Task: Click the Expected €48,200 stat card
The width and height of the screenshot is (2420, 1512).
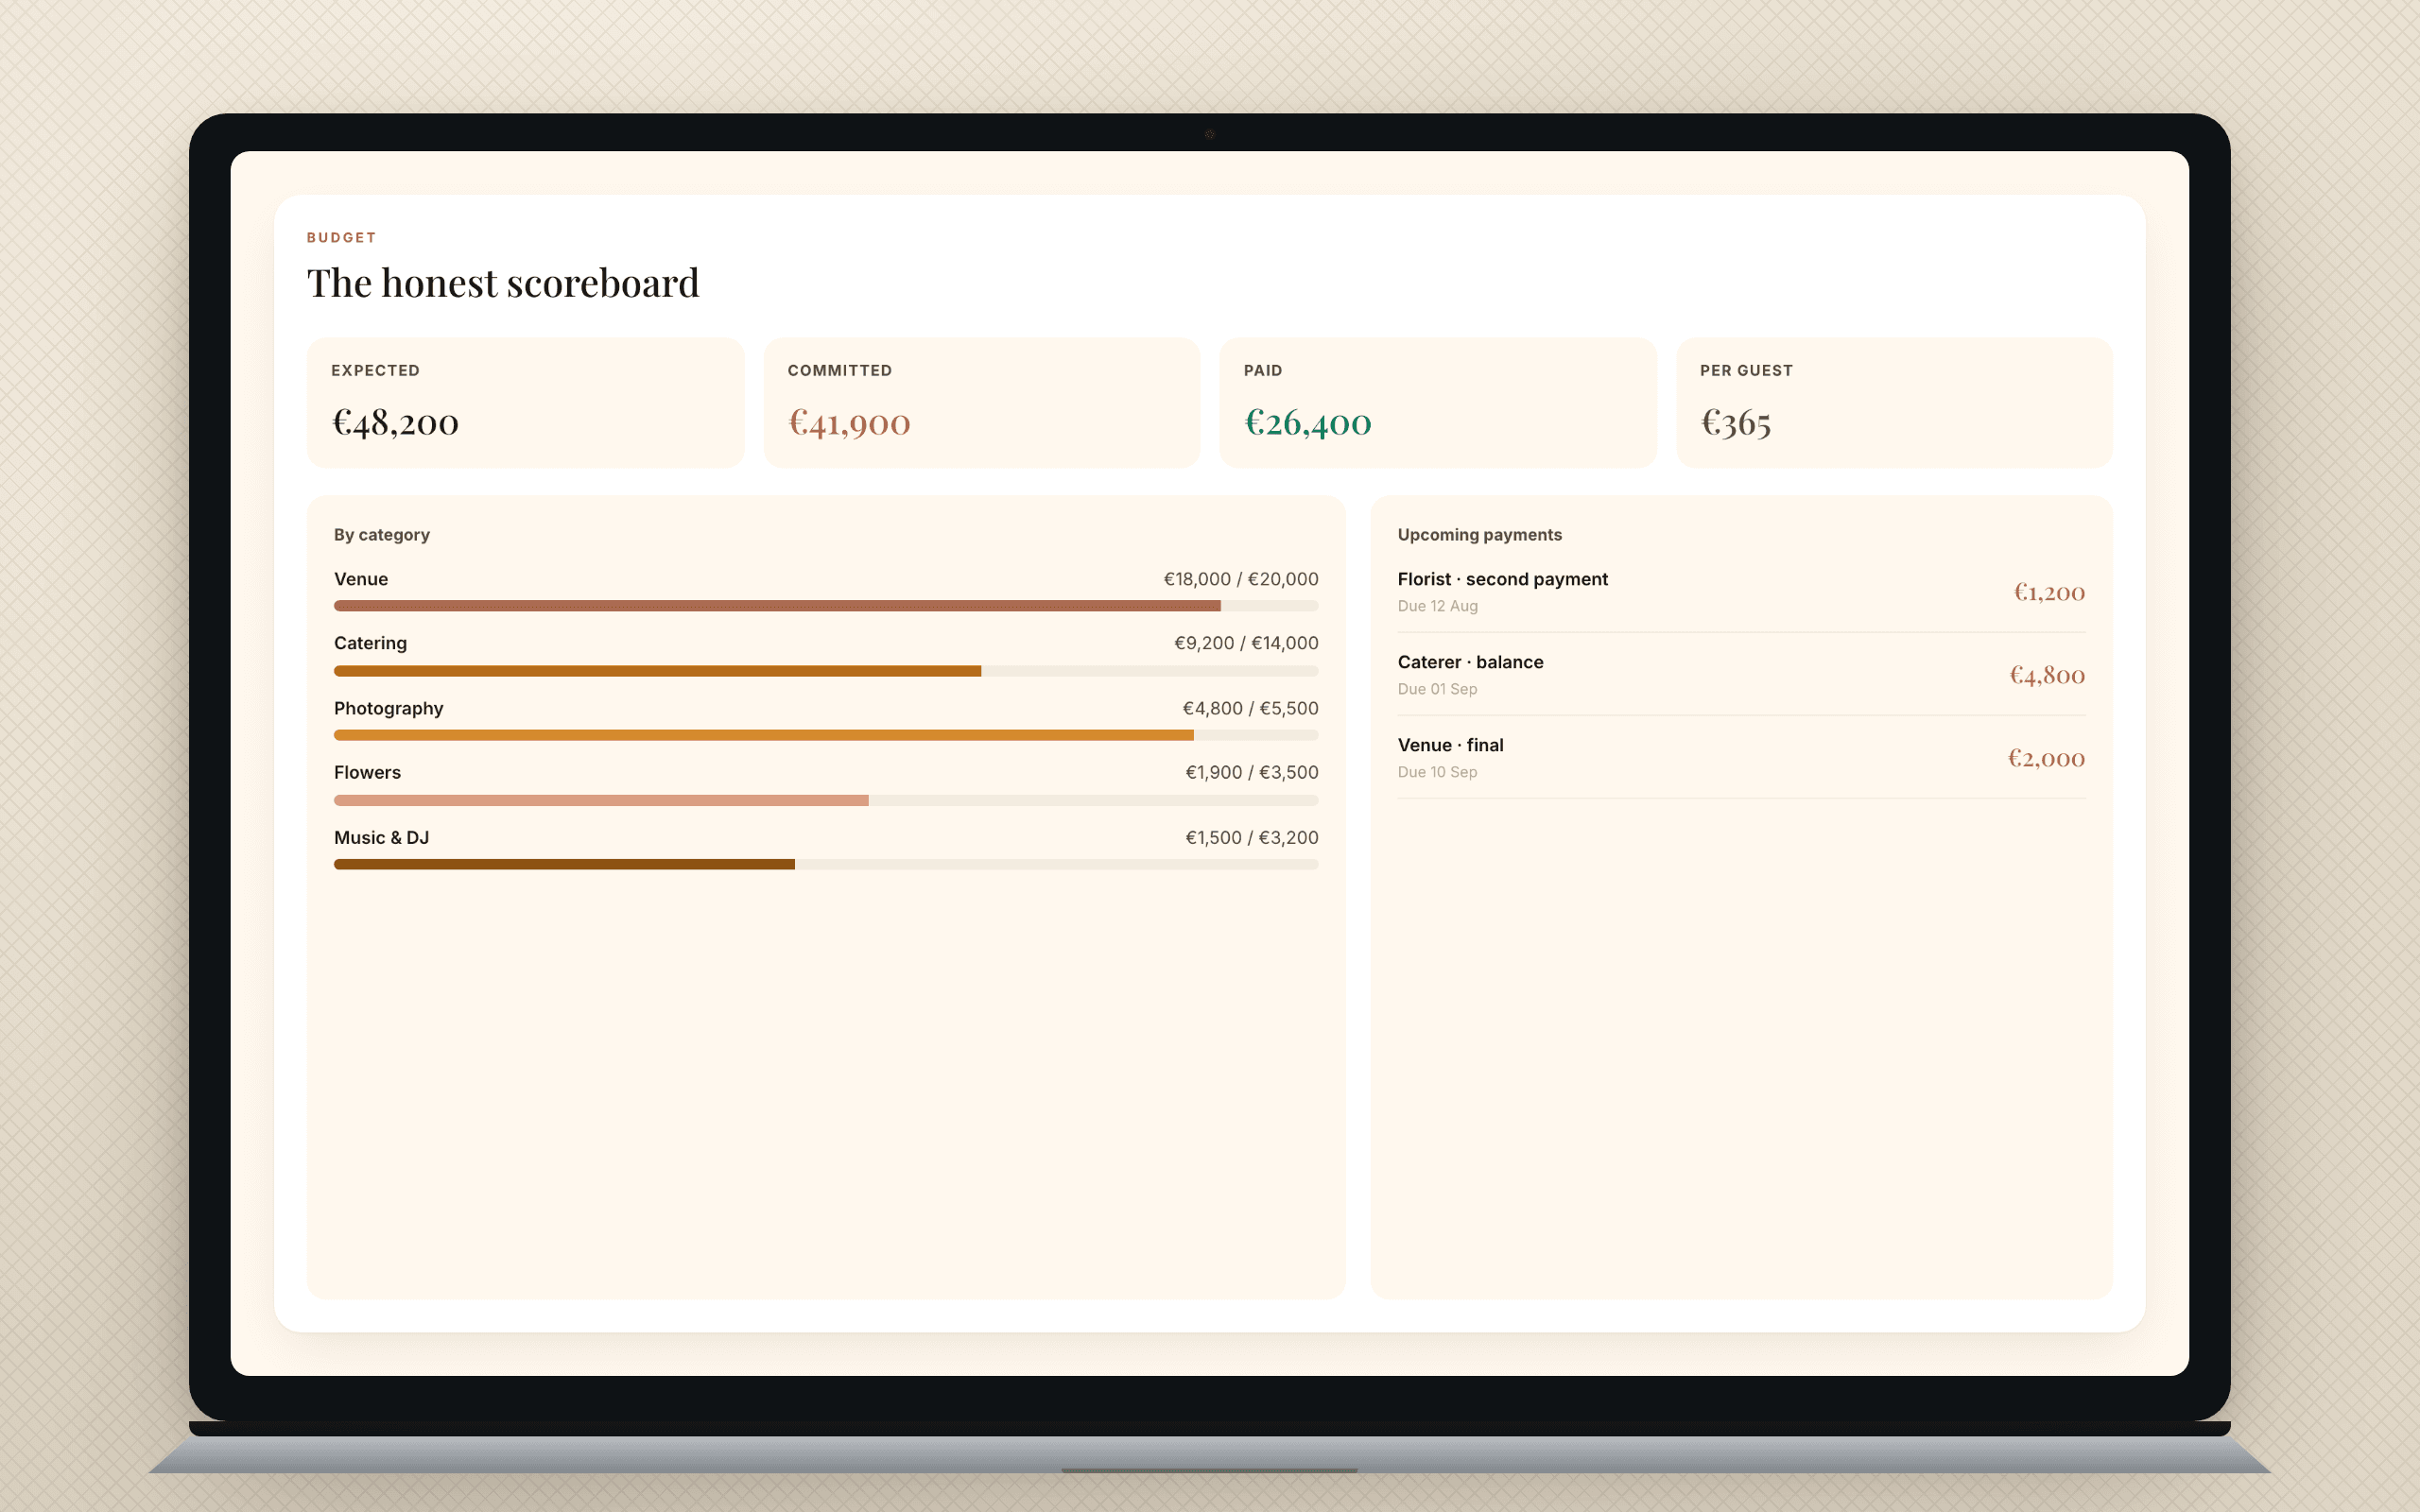Action: click(x=525, y=402)
